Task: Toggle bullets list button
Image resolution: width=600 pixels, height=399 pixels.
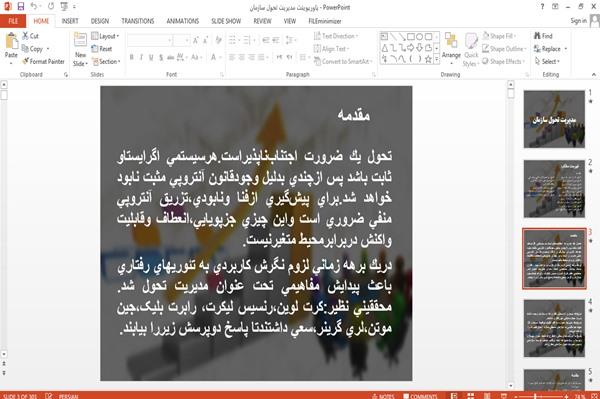Action: [233, 40]
